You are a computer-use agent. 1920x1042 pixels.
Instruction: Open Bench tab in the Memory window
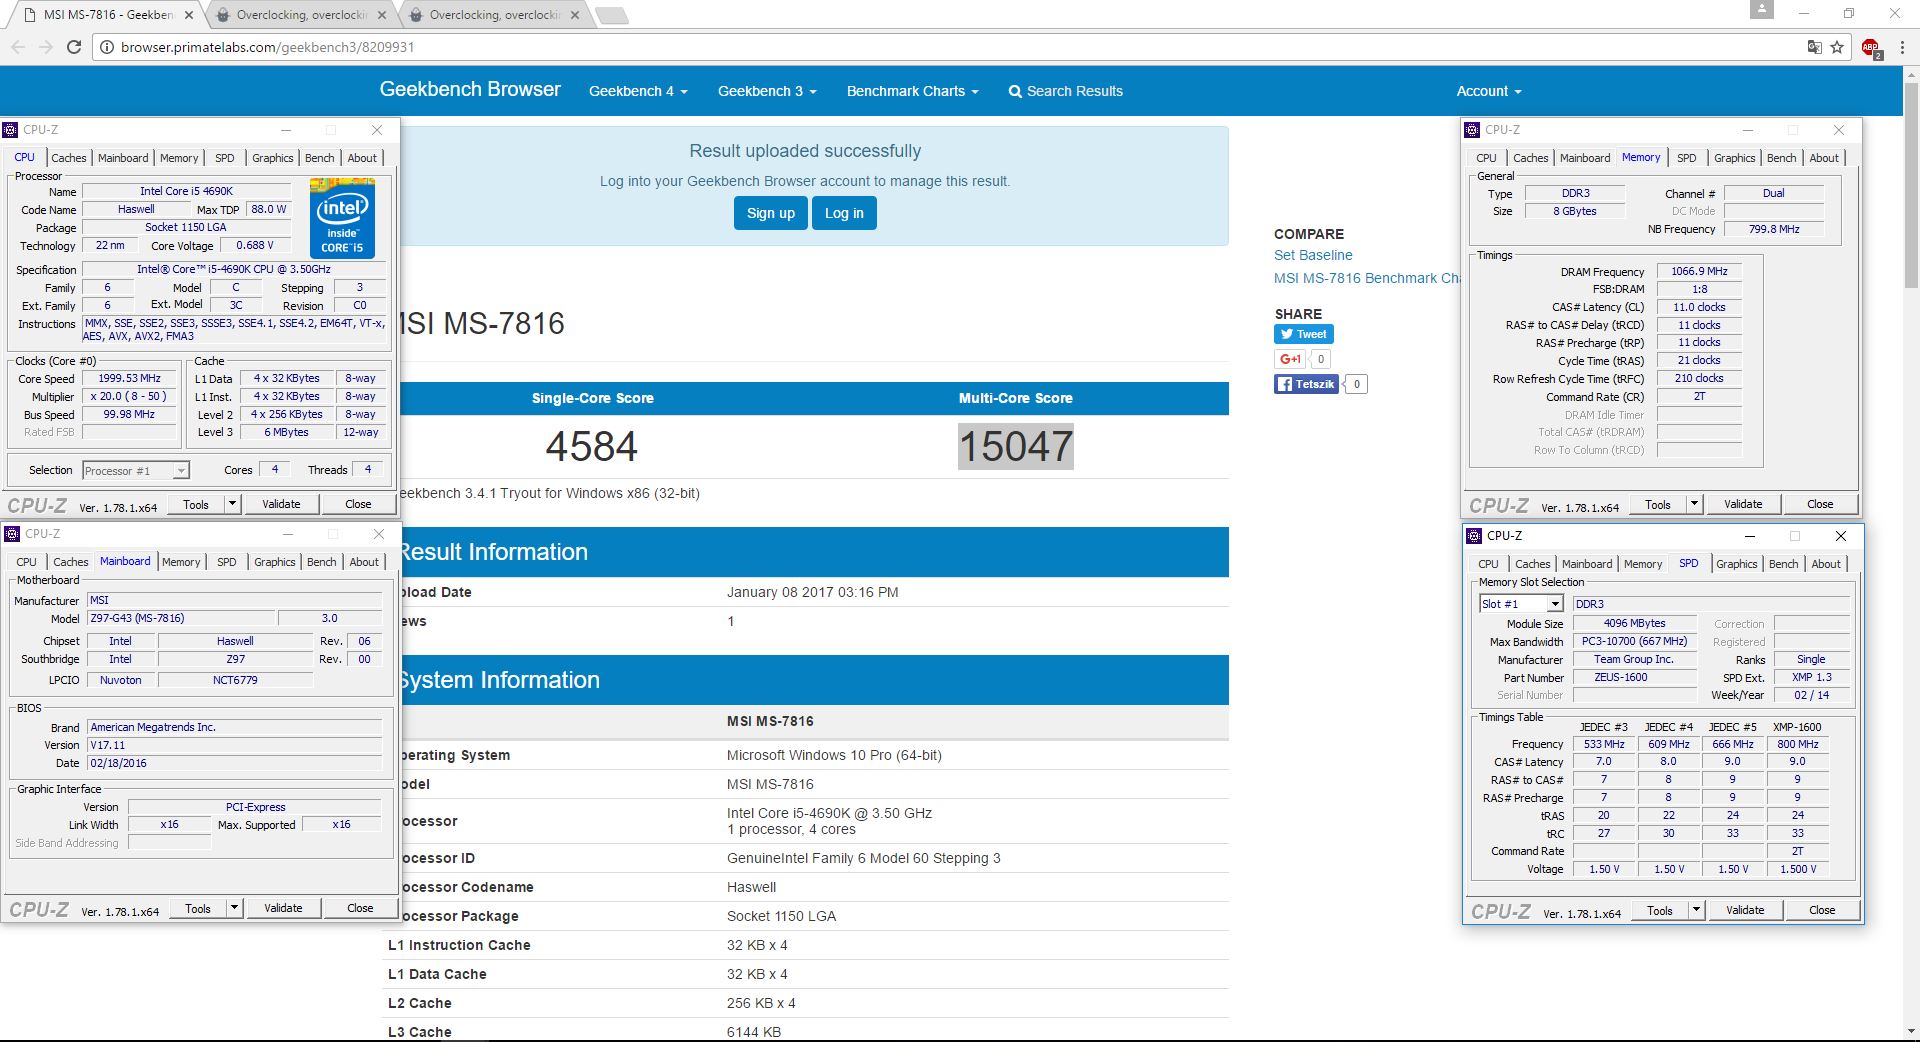pos(1781,158)
